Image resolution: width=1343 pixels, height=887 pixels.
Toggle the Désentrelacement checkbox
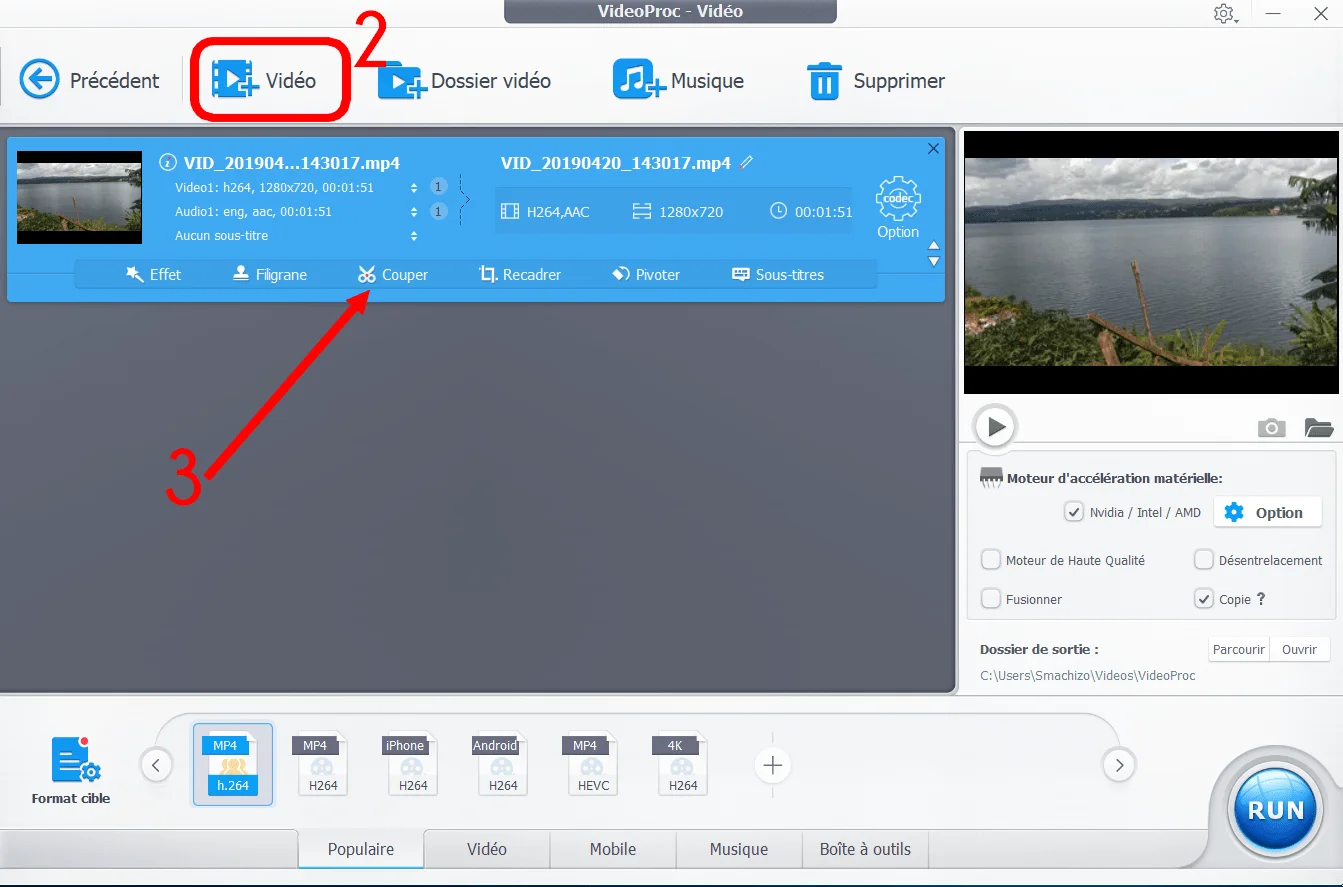click(x=1204, y=560)
